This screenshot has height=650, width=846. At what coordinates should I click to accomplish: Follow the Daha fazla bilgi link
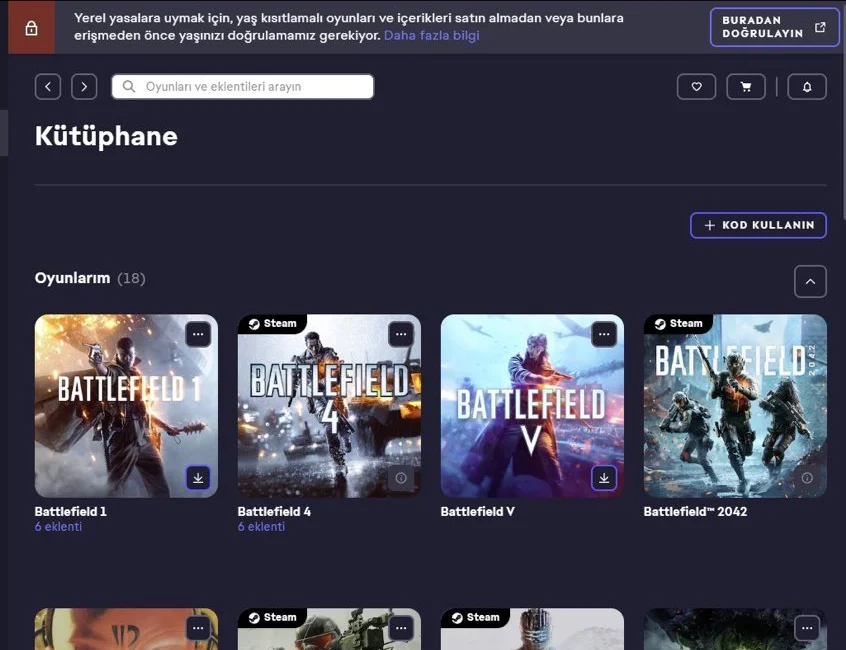point(432,35)
